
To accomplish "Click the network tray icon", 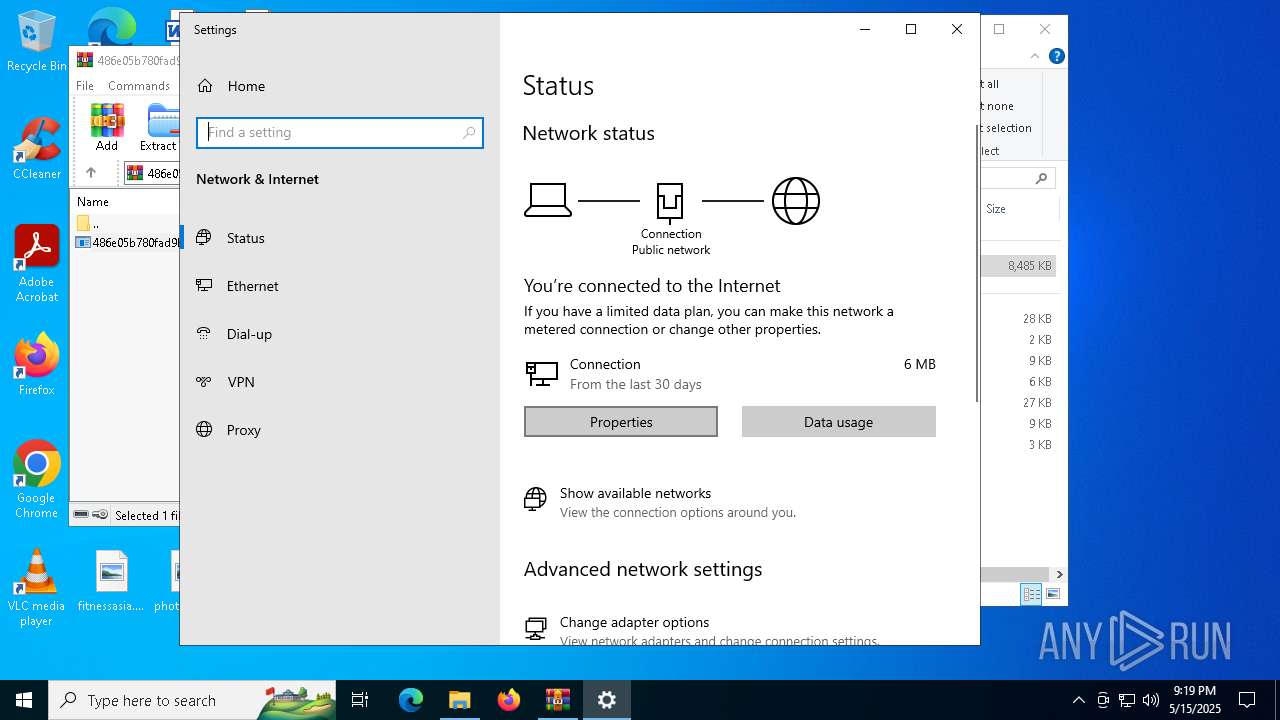I will coord(1127,700).
